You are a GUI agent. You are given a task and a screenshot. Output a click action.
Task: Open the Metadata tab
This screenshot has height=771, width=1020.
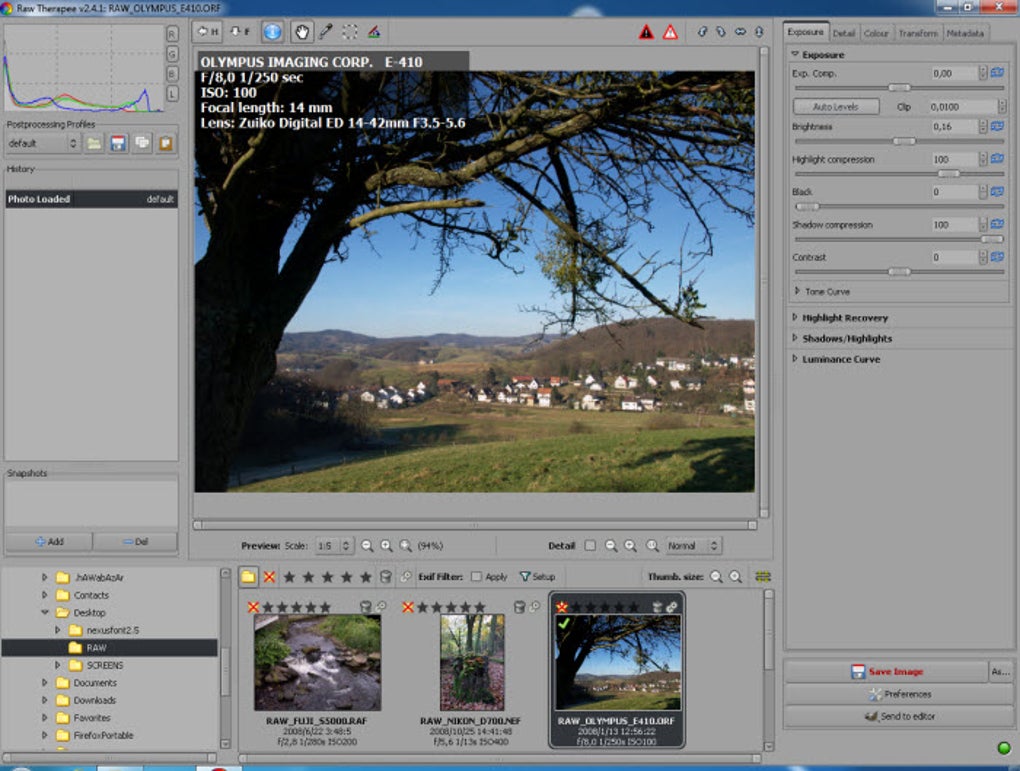pyautogui.click(x=965, y=33)
